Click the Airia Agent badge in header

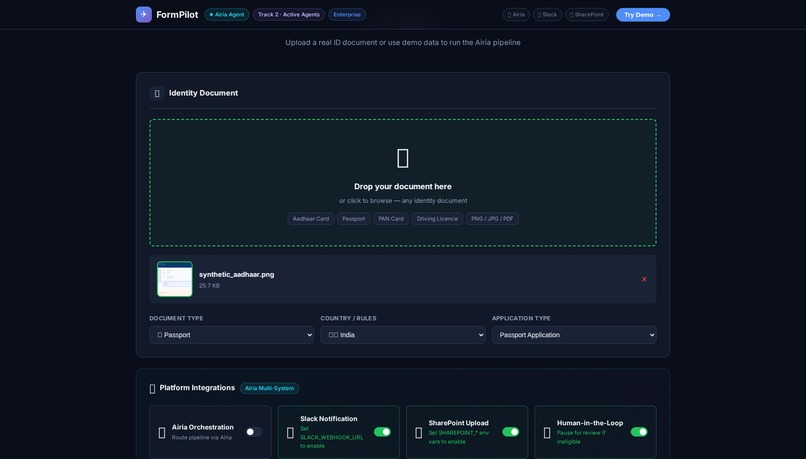tap(227, 14)
